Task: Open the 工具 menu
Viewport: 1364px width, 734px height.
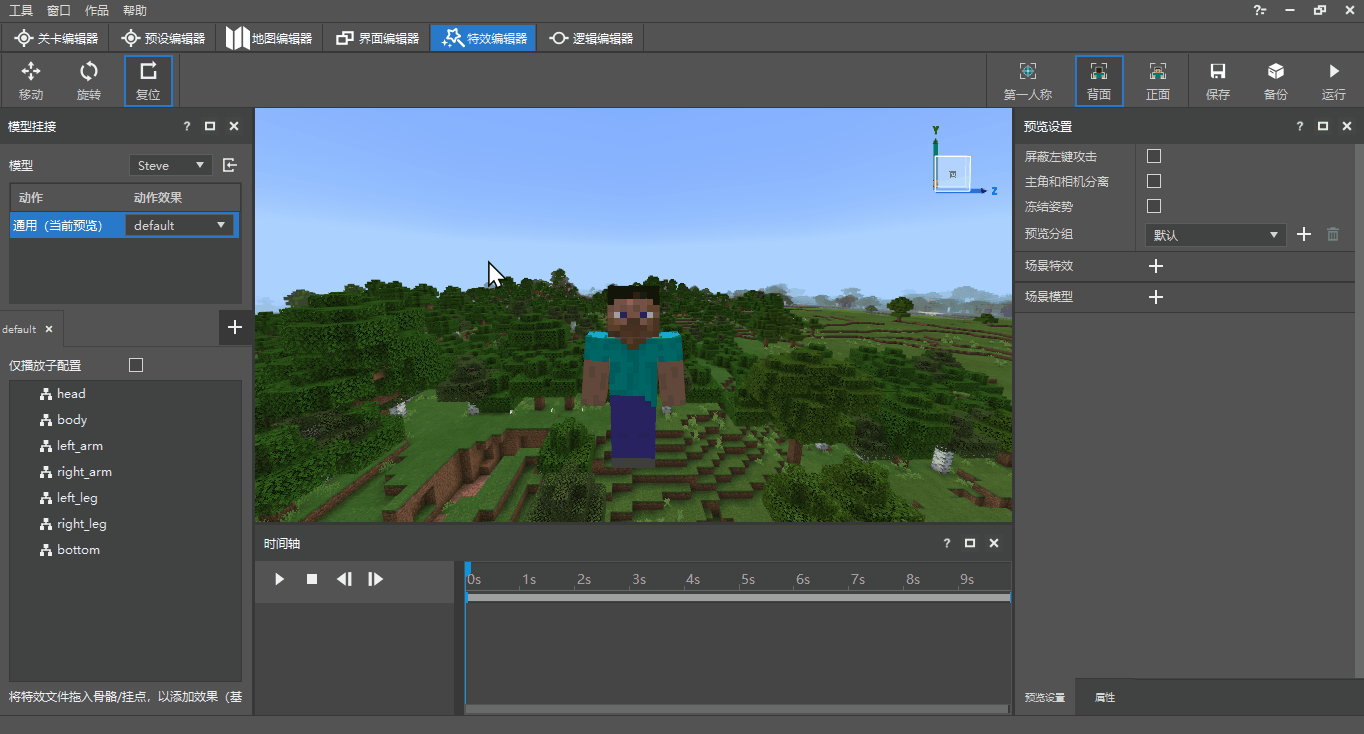Action: pyautogui.click(x=21, y=10)
